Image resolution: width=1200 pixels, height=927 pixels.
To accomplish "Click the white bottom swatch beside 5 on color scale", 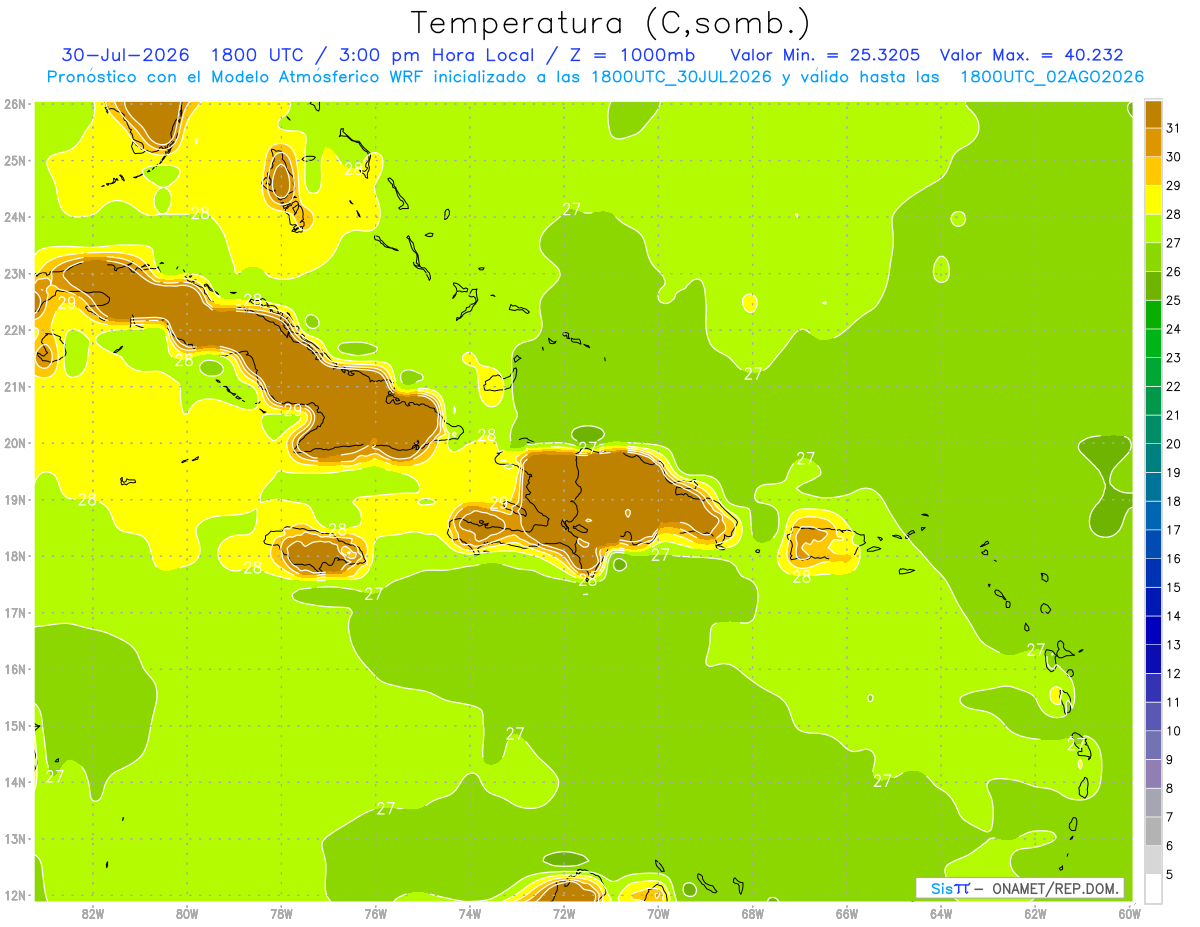I will click(x=1153, y=888).
